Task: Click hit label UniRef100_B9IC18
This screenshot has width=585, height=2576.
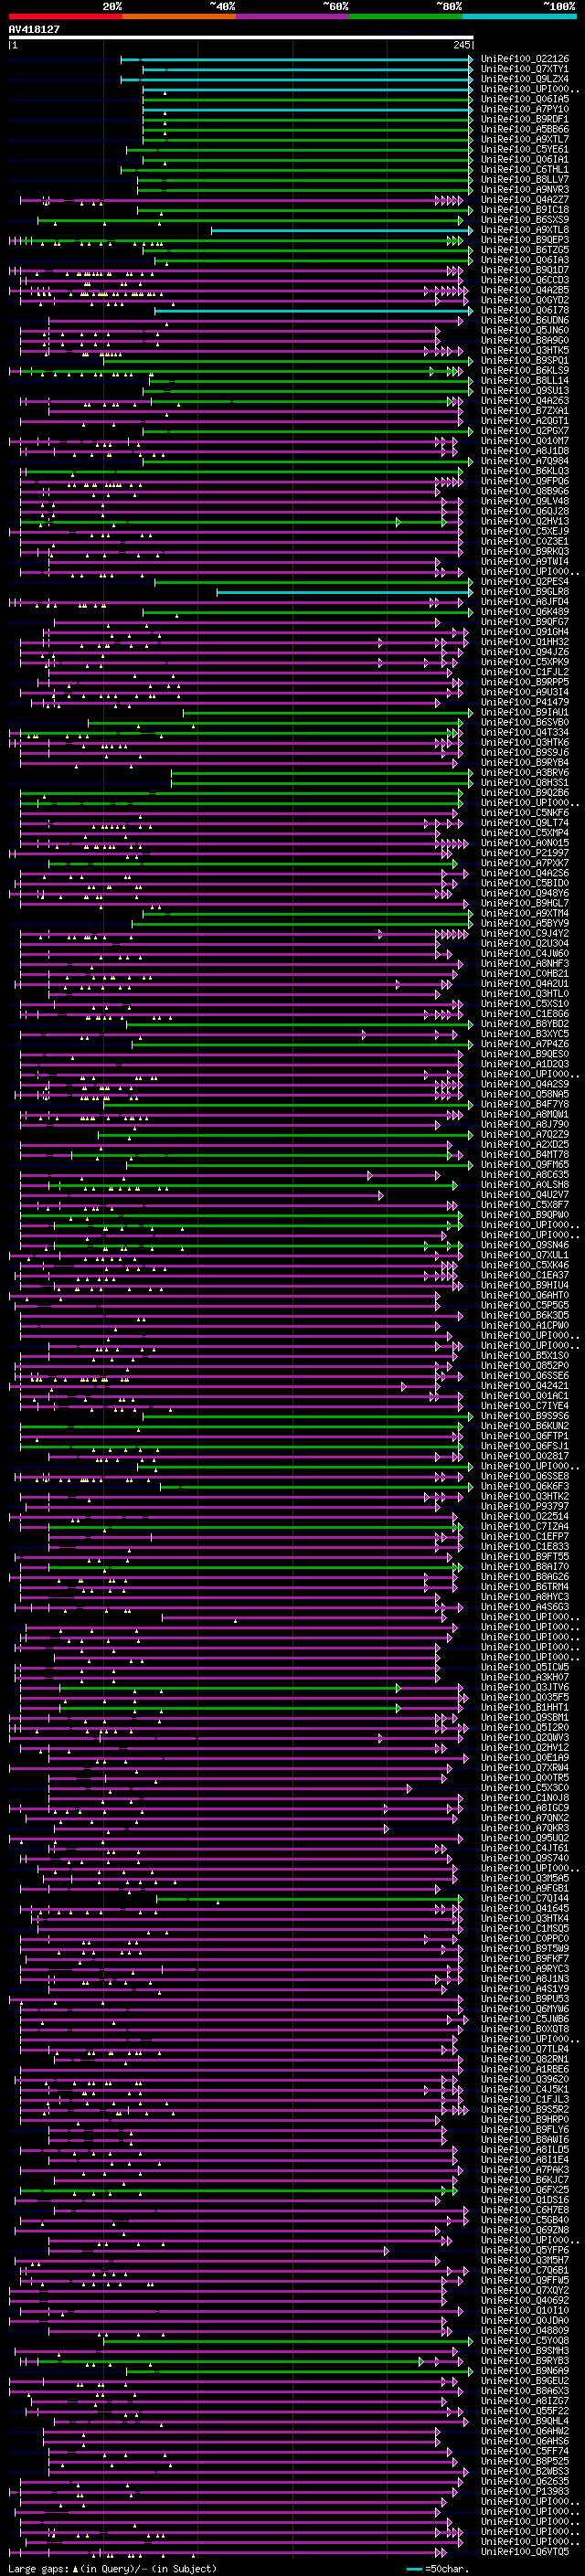Action: coord(525,210)
